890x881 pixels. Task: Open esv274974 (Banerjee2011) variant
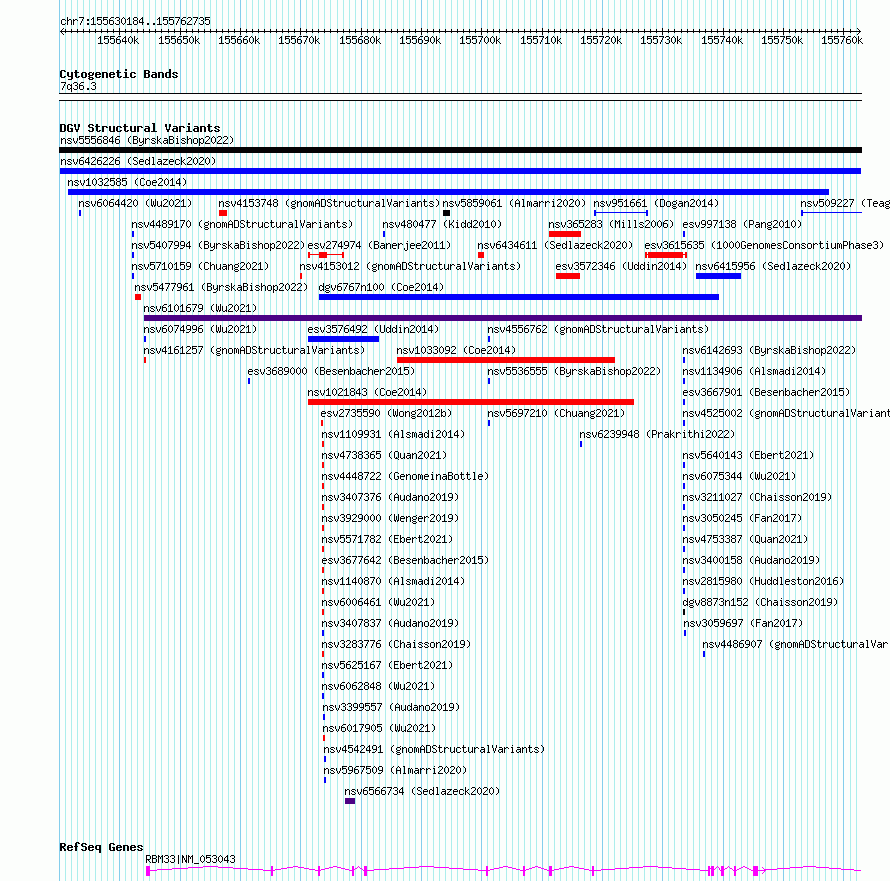tap(379, 245)
